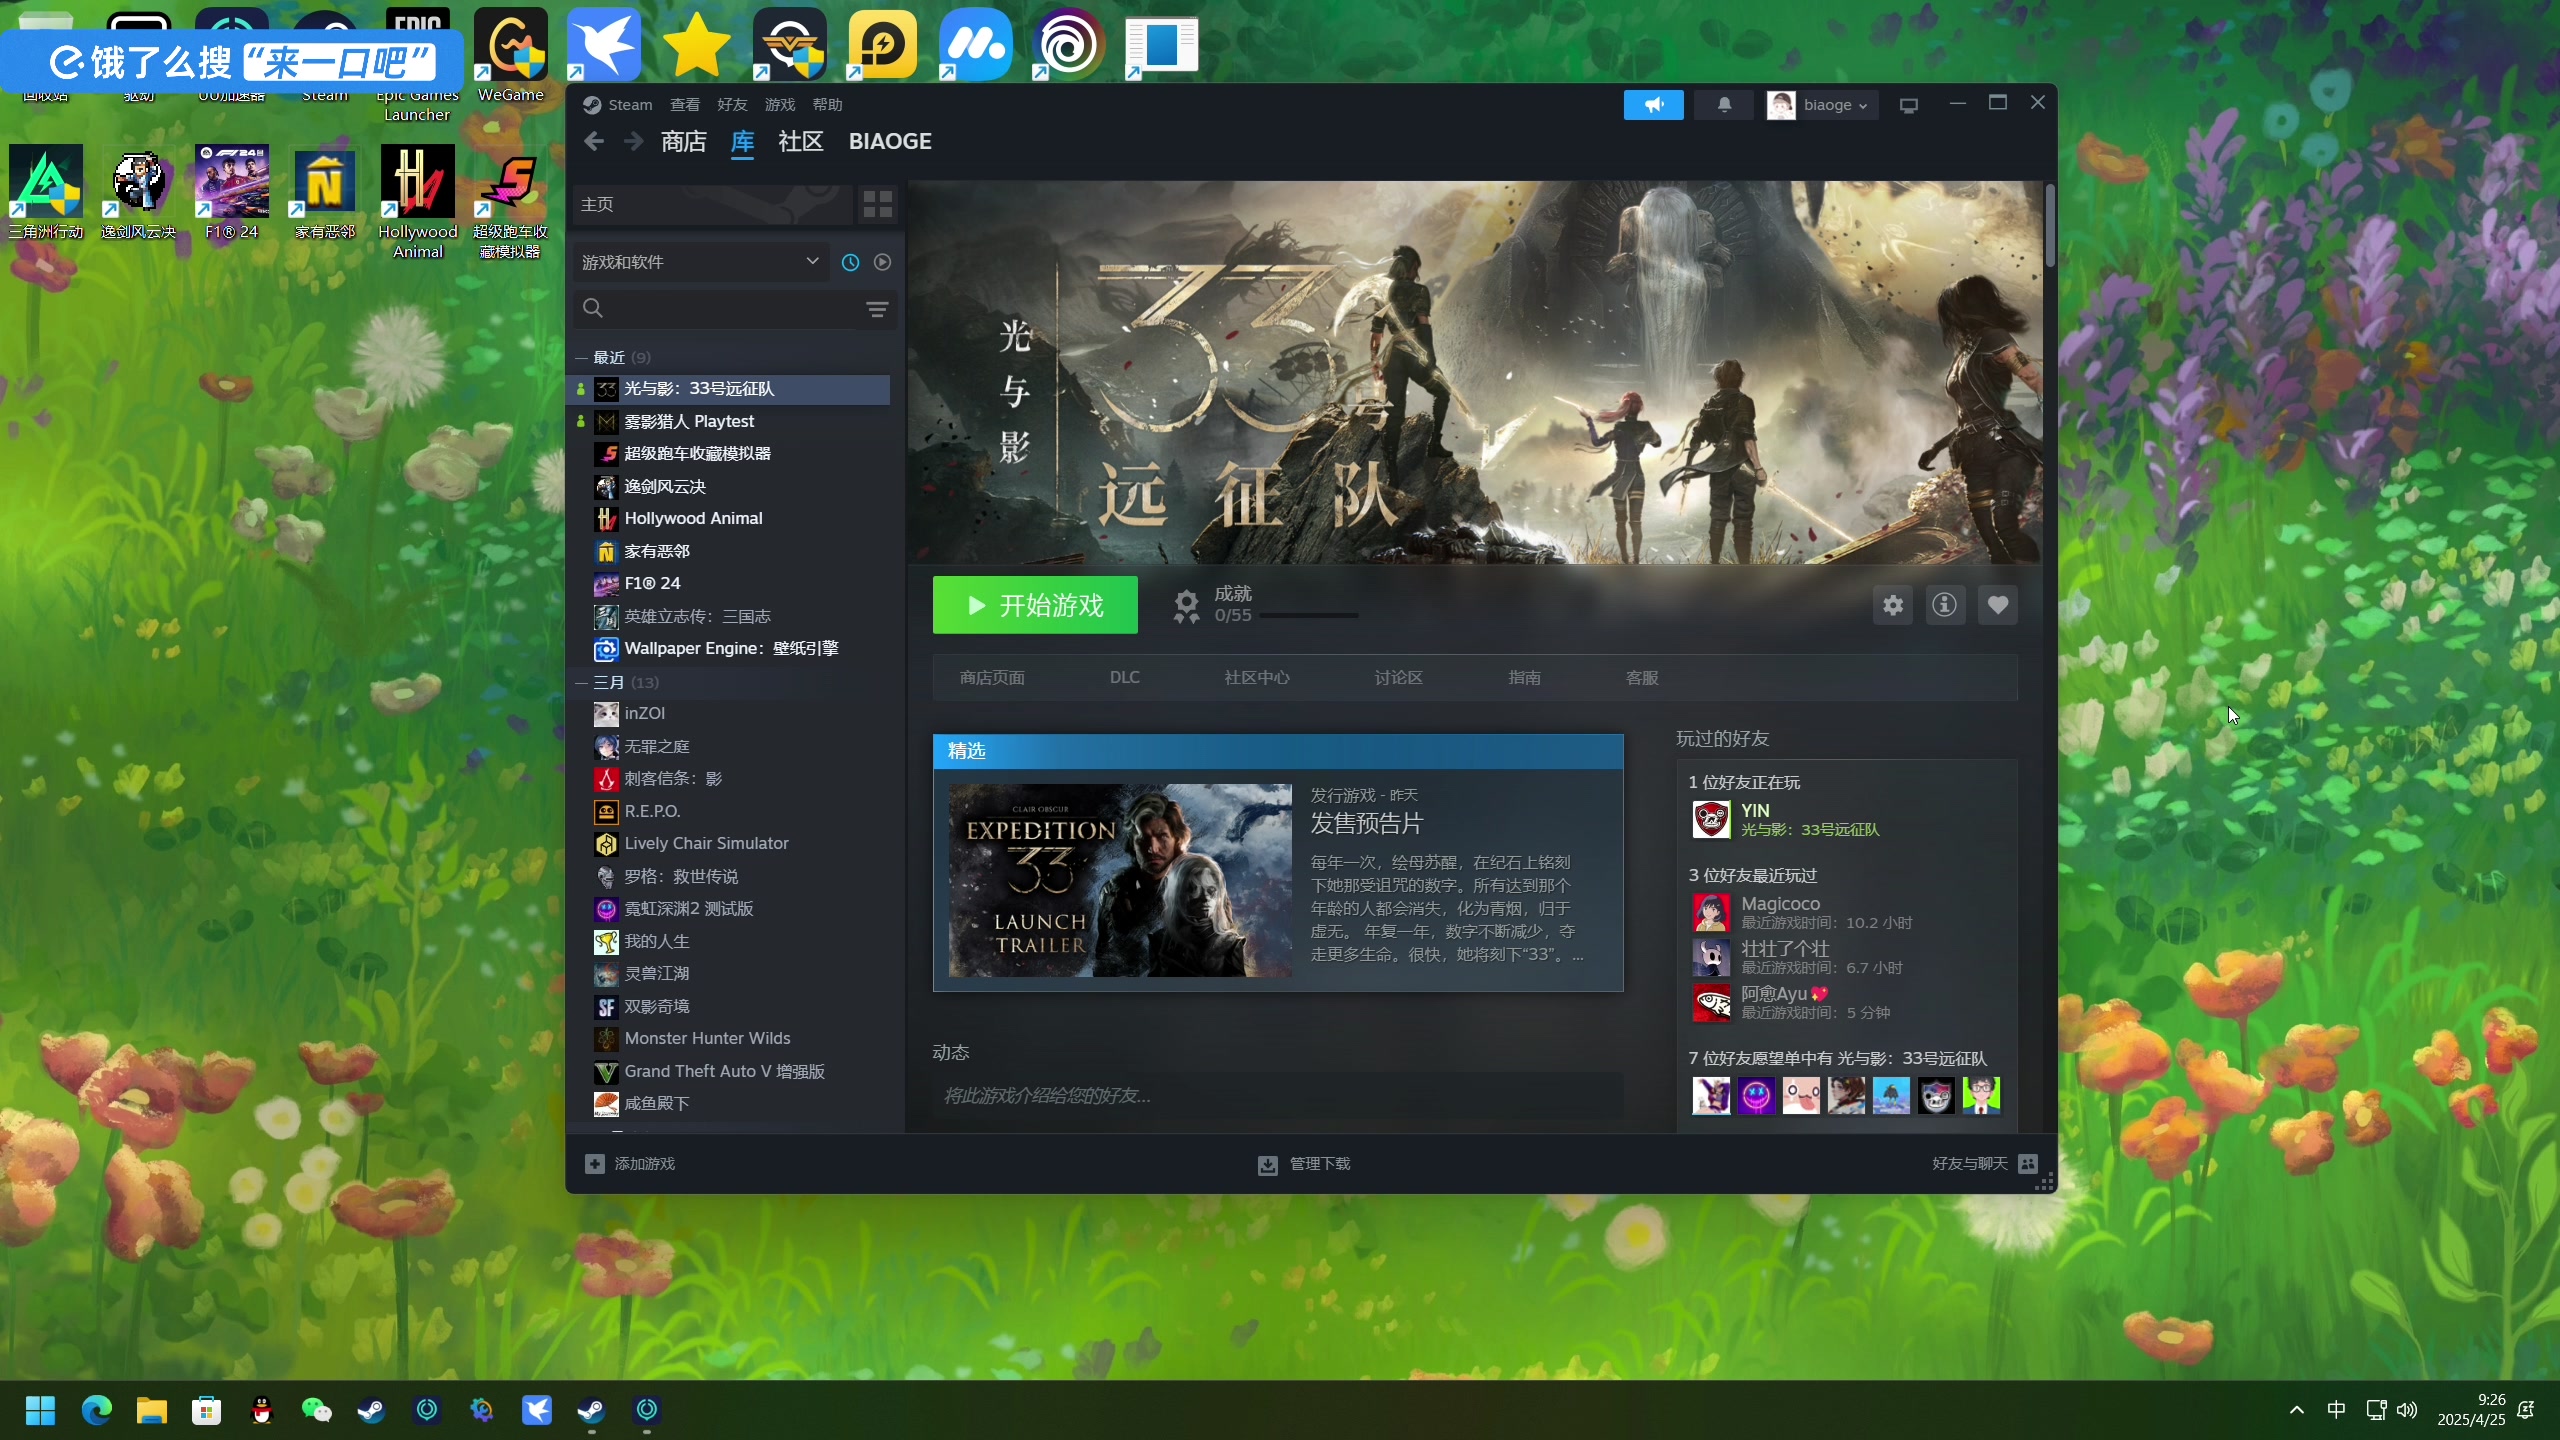This screenshot has width=2560, height=1440.
Task: Switch to the 社区 tab
Action: [801, 142]
